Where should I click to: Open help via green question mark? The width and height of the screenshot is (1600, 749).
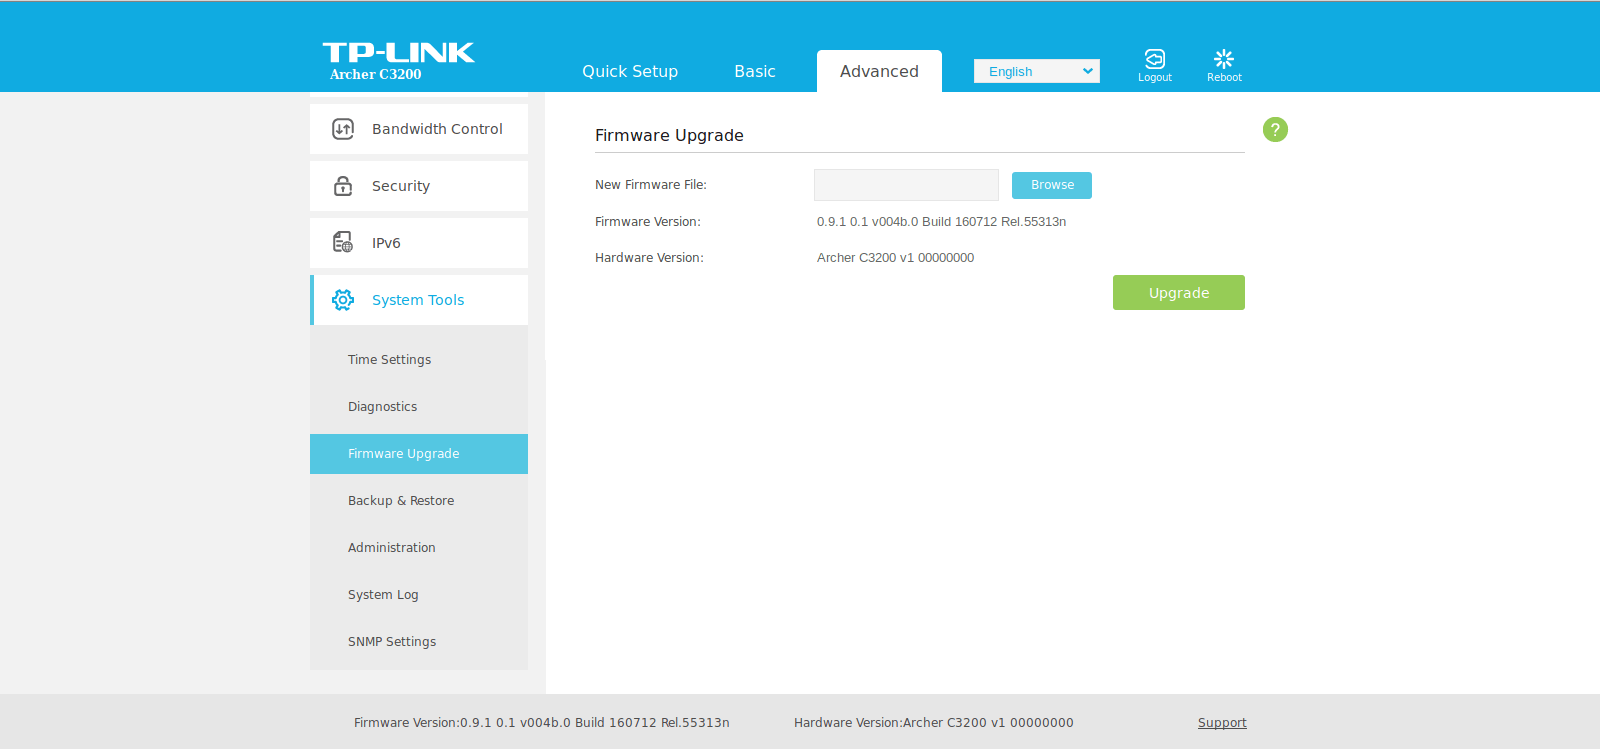[x=1275, y=129]
